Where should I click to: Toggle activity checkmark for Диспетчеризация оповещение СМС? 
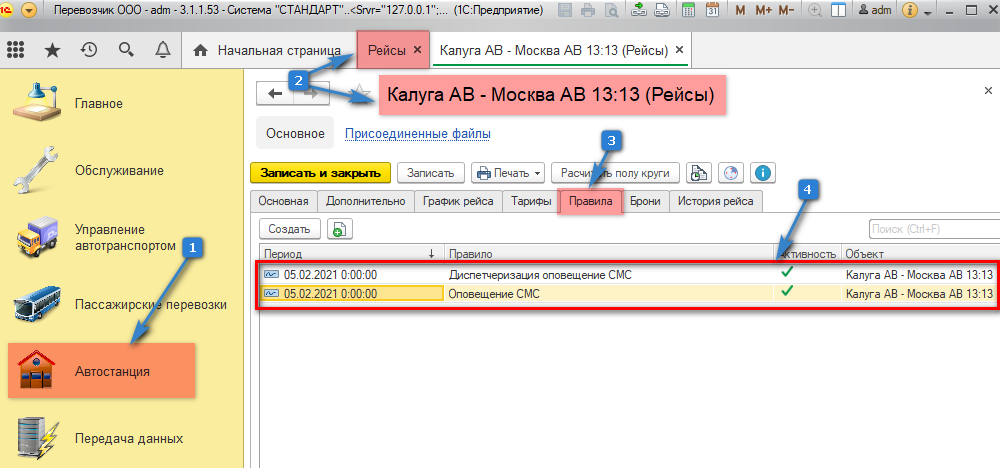point(787,273)
